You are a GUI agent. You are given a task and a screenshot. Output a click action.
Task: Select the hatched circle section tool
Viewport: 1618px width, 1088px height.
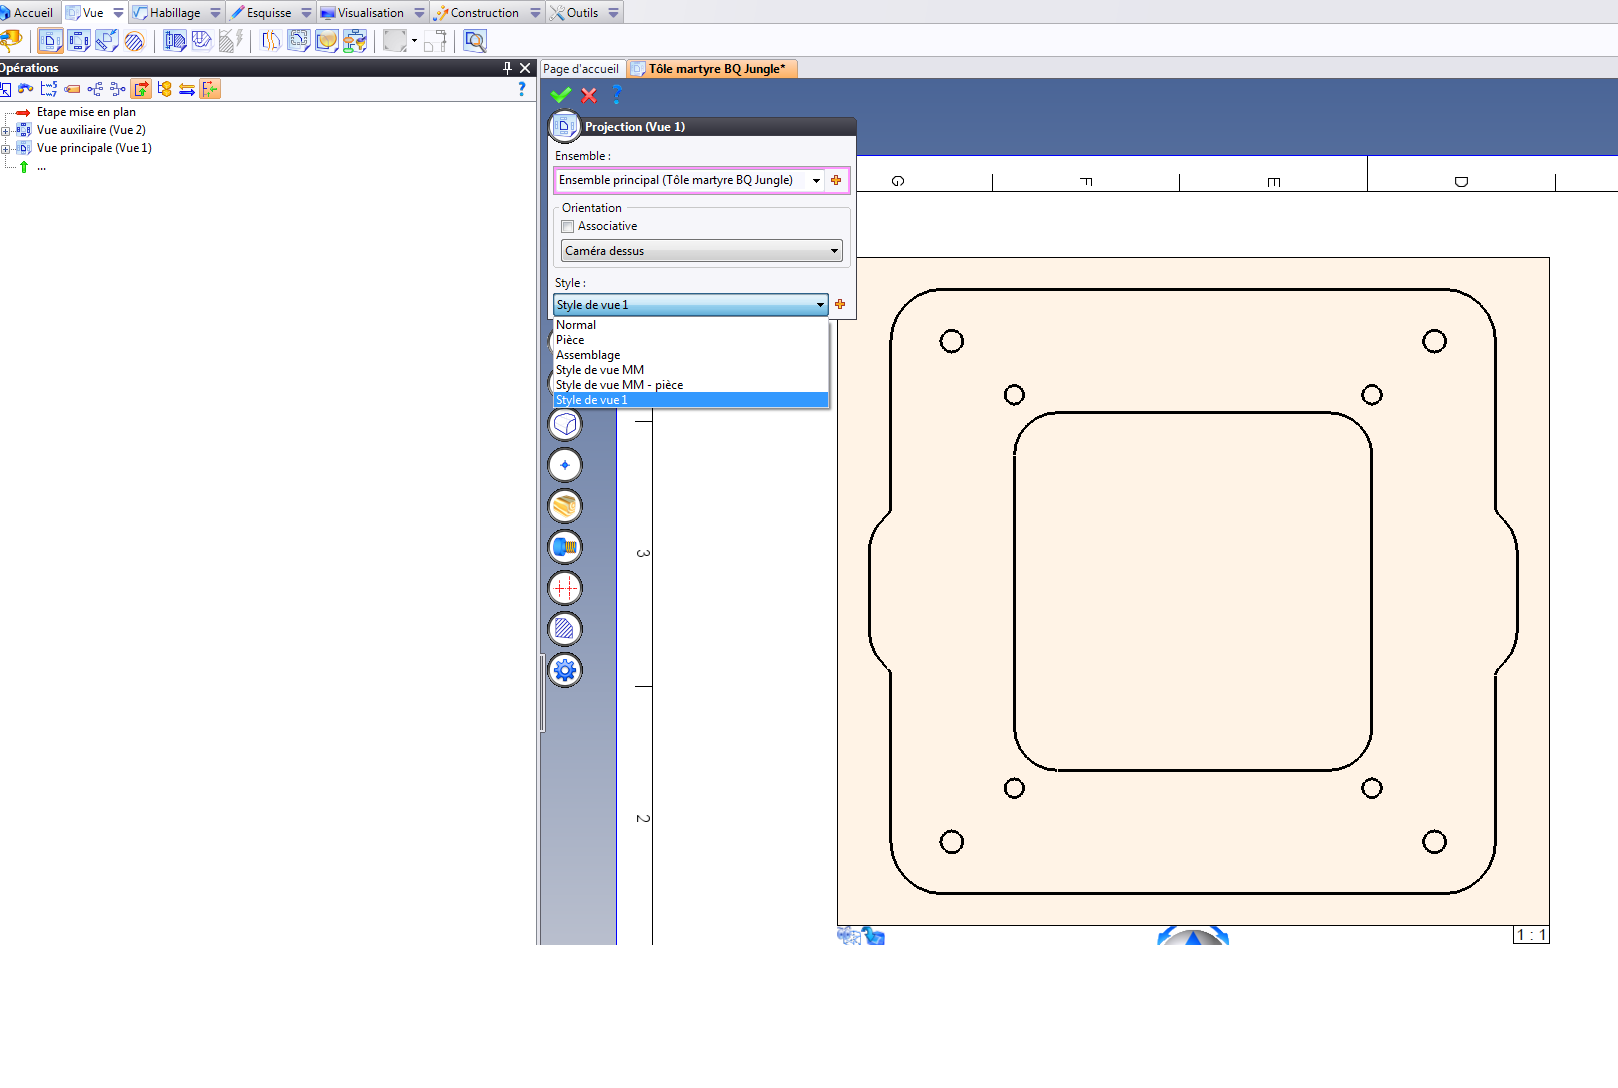pos(134,41)
